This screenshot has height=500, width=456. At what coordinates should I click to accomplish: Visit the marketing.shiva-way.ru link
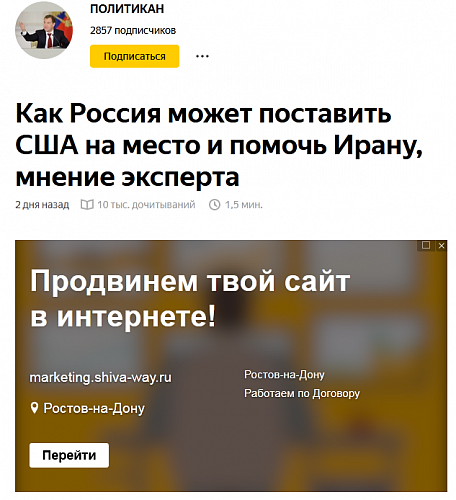[101, 377]
